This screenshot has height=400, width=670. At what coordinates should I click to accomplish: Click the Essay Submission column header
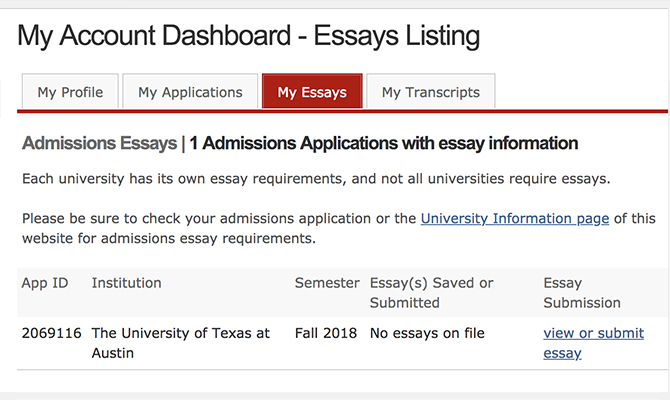(582, 292)
